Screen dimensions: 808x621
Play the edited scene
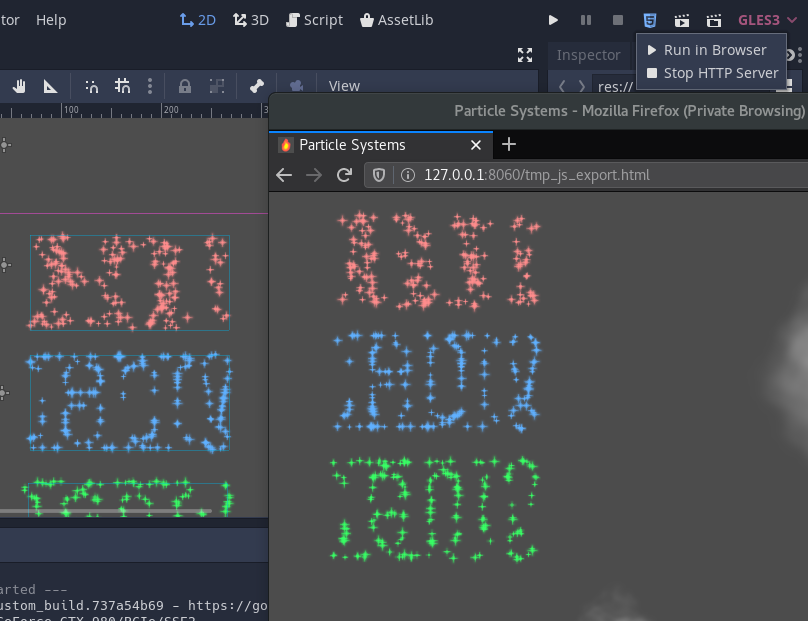pyautogui.click(x=682, y=20)
